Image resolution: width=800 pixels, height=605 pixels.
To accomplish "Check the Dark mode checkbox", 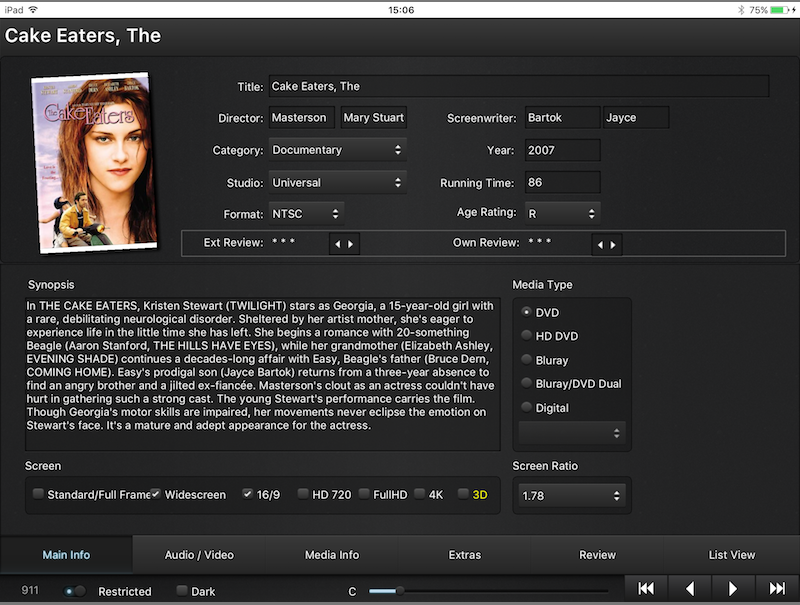I will (182, 591).
